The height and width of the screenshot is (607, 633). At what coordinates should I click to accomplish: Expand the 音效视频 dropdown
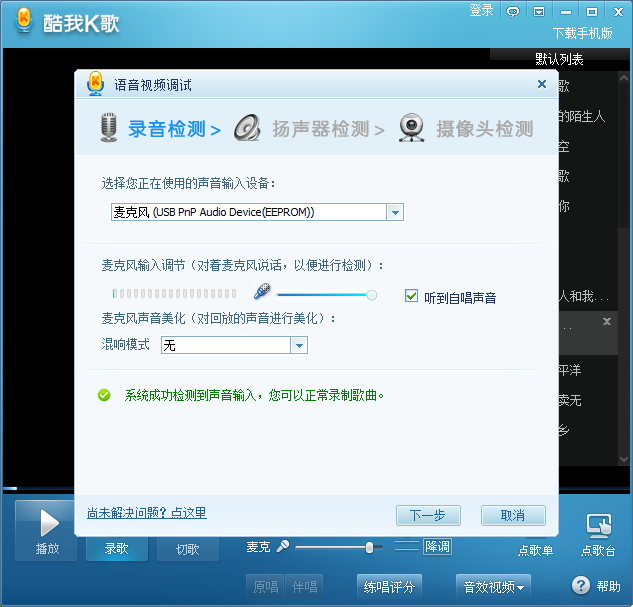coord(493,587)
